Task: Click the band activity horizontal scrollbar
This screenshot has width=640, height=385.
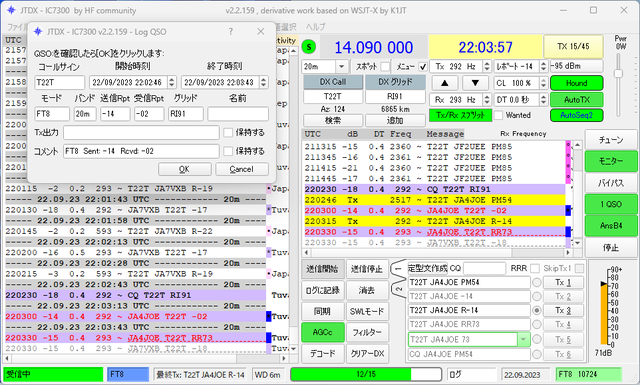Action: coord(145,358)
